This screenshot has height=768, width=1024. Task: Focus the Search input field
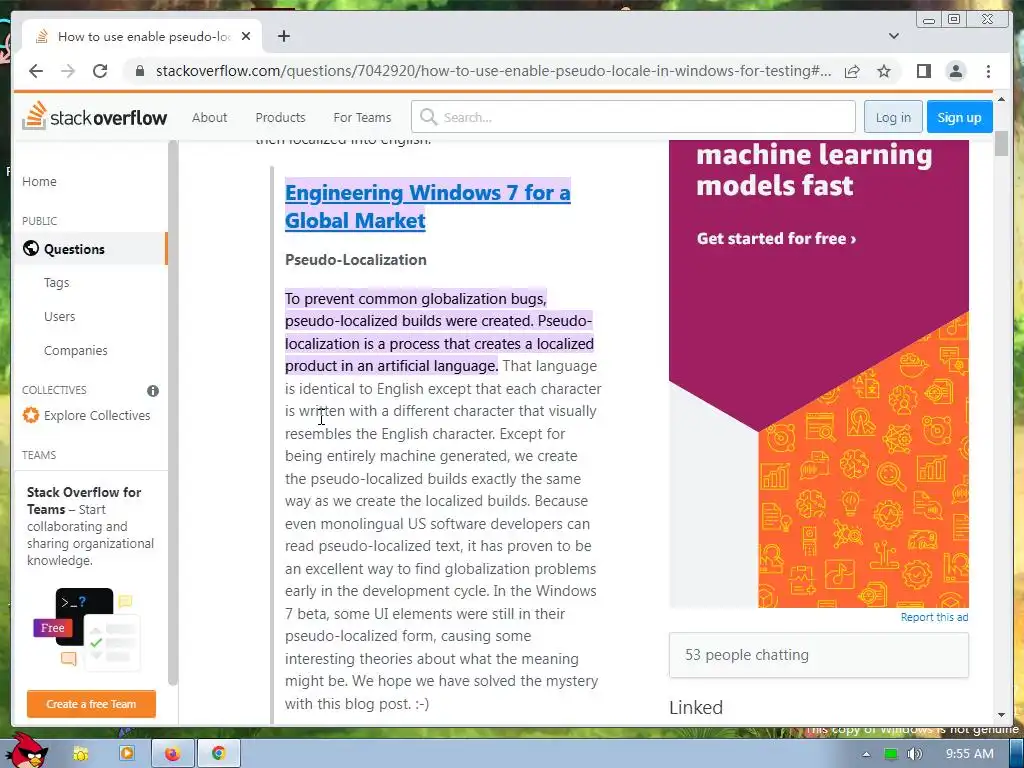633,117
